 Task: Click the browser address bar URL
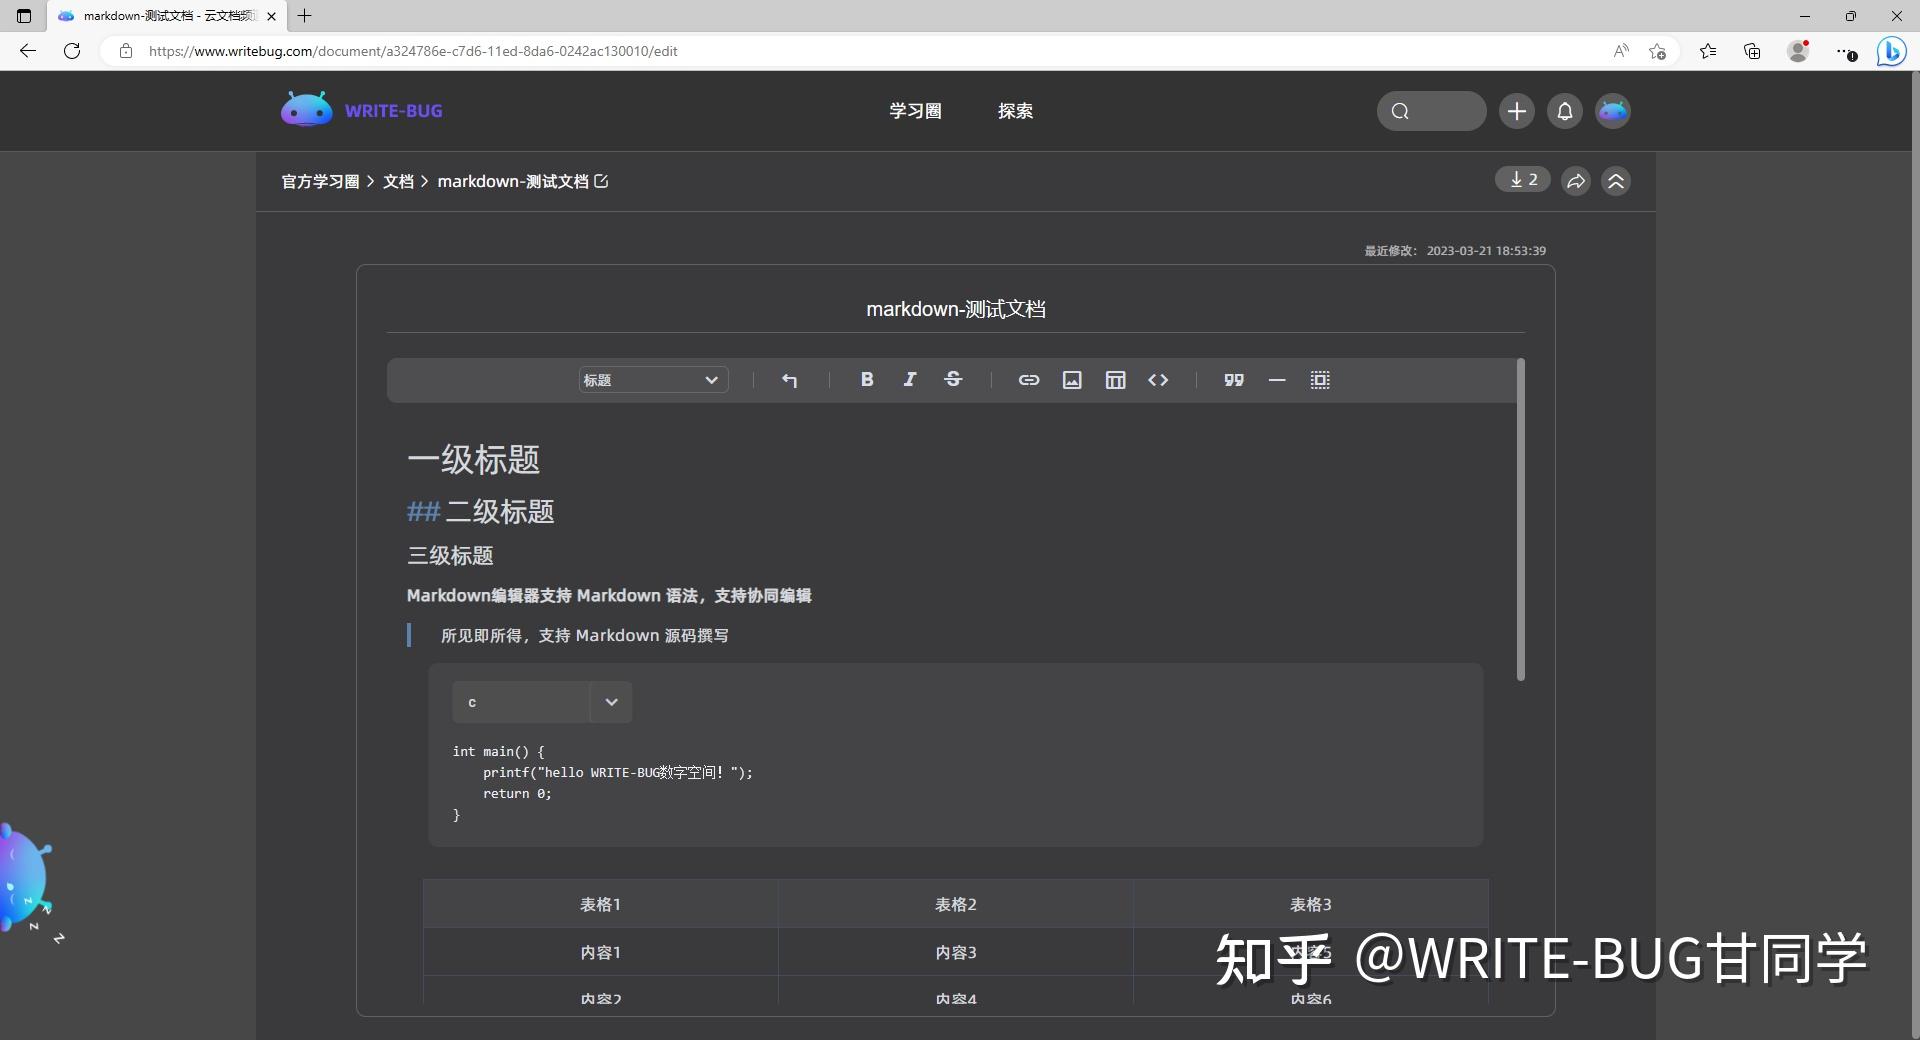point(413,51)
